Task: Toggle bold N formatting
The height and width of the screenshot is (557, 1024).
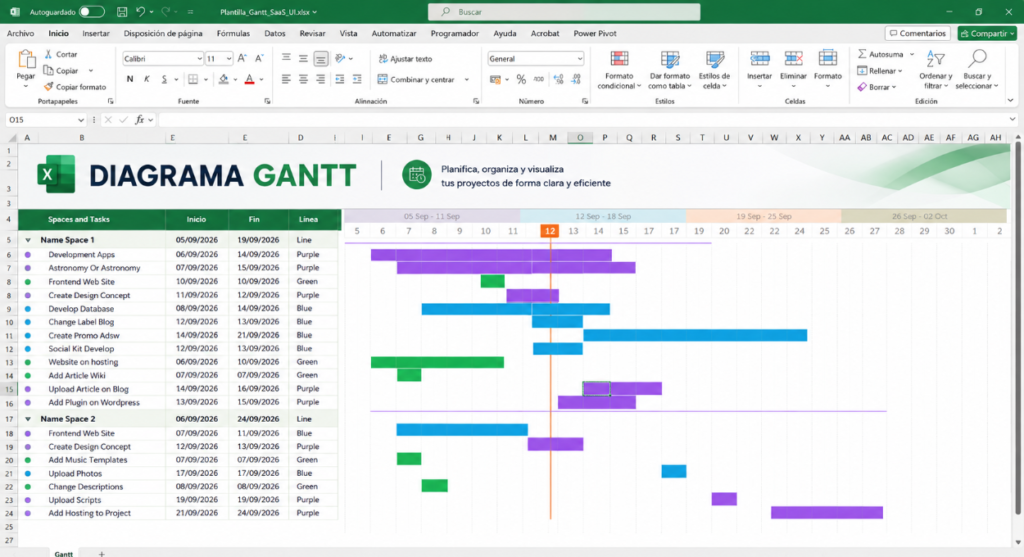Action: 130,79
